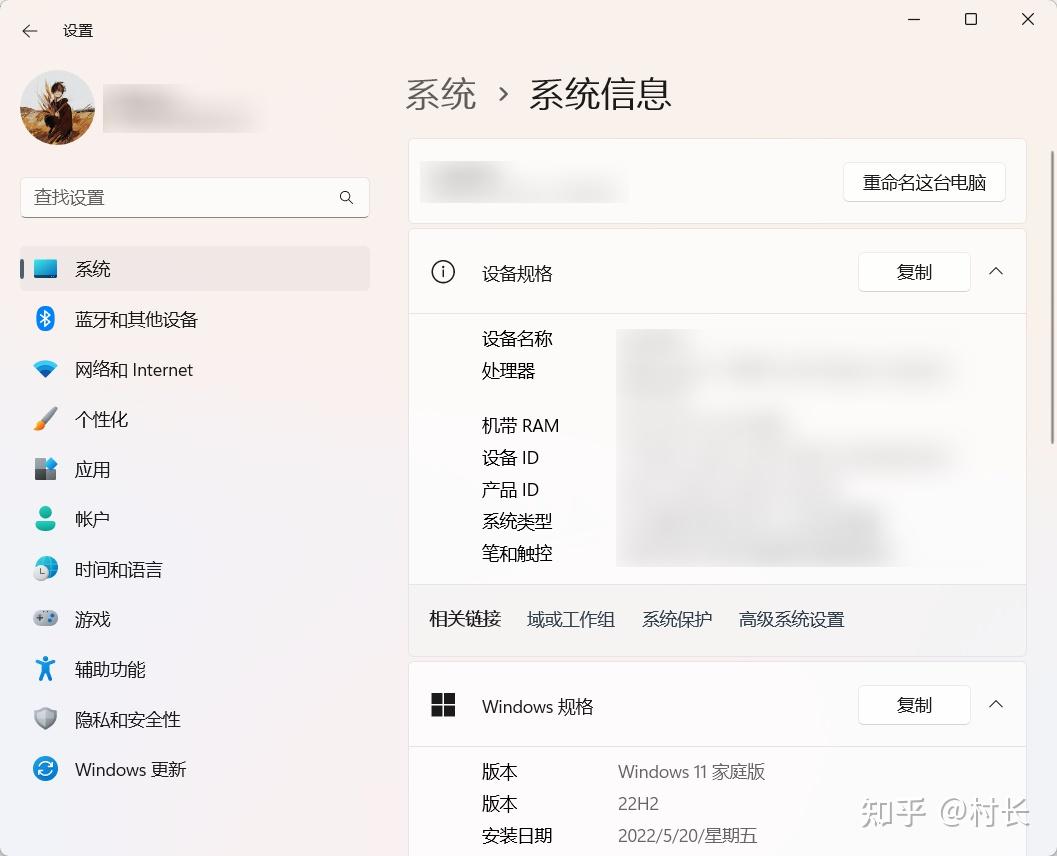Click the vertical scrollbar thumb
This screenshot has height=856, width=1057.
pyautogui.click(x=1052, y=297)
